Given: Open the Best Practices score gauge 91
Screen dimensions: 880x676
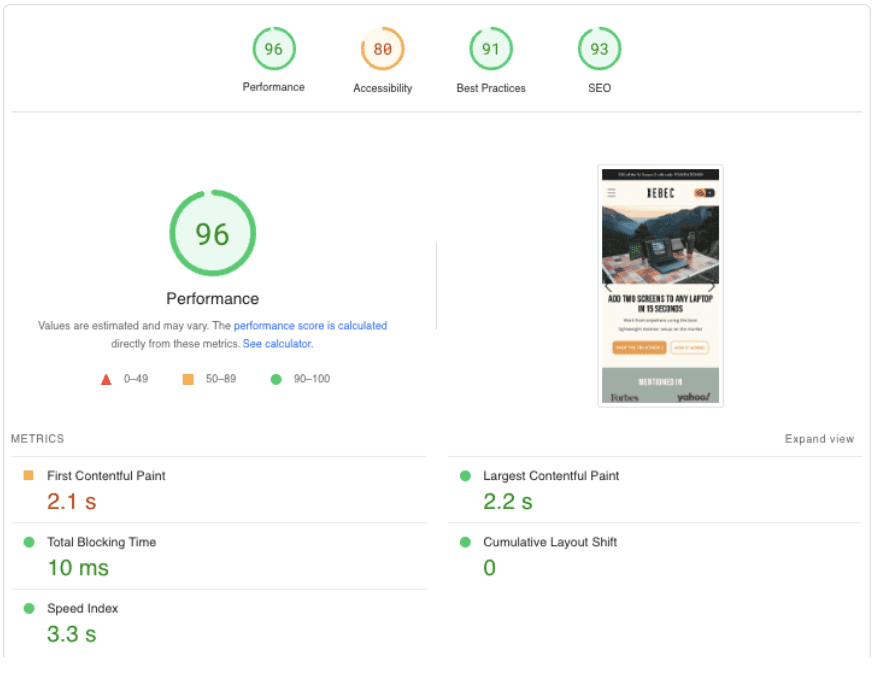Looking at the screenshot, I should [491, 49].
